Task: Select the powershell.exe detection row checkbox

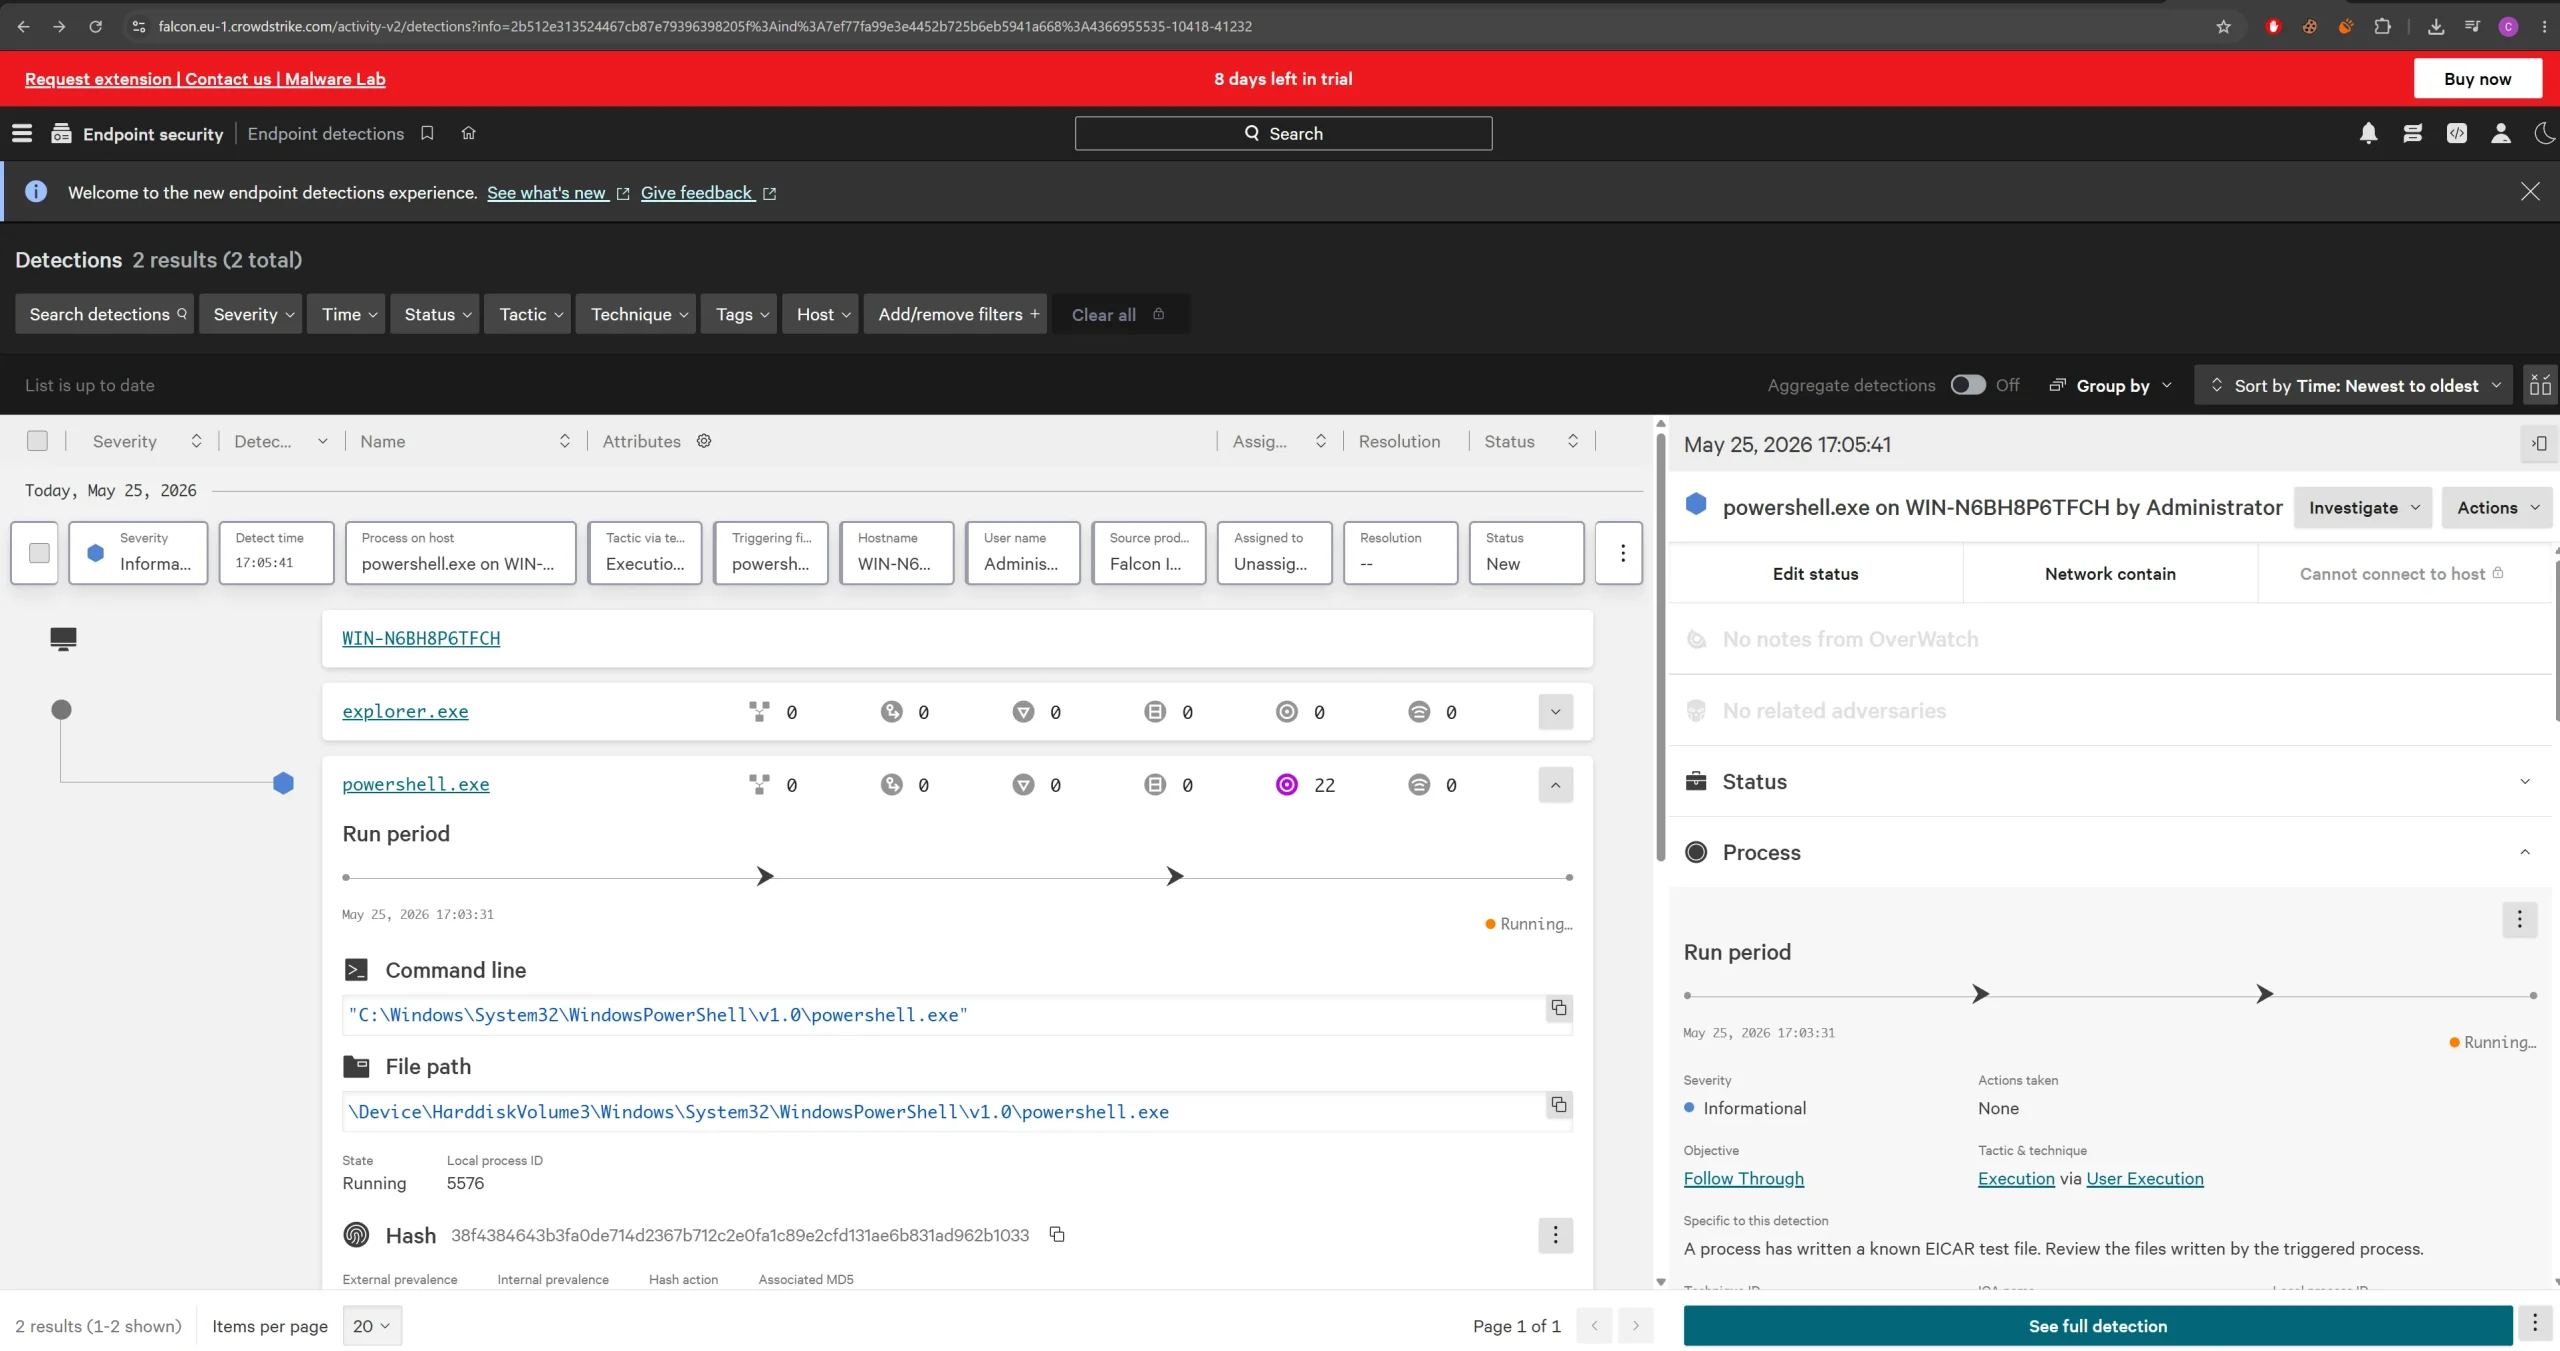Action: coord(39,552)
